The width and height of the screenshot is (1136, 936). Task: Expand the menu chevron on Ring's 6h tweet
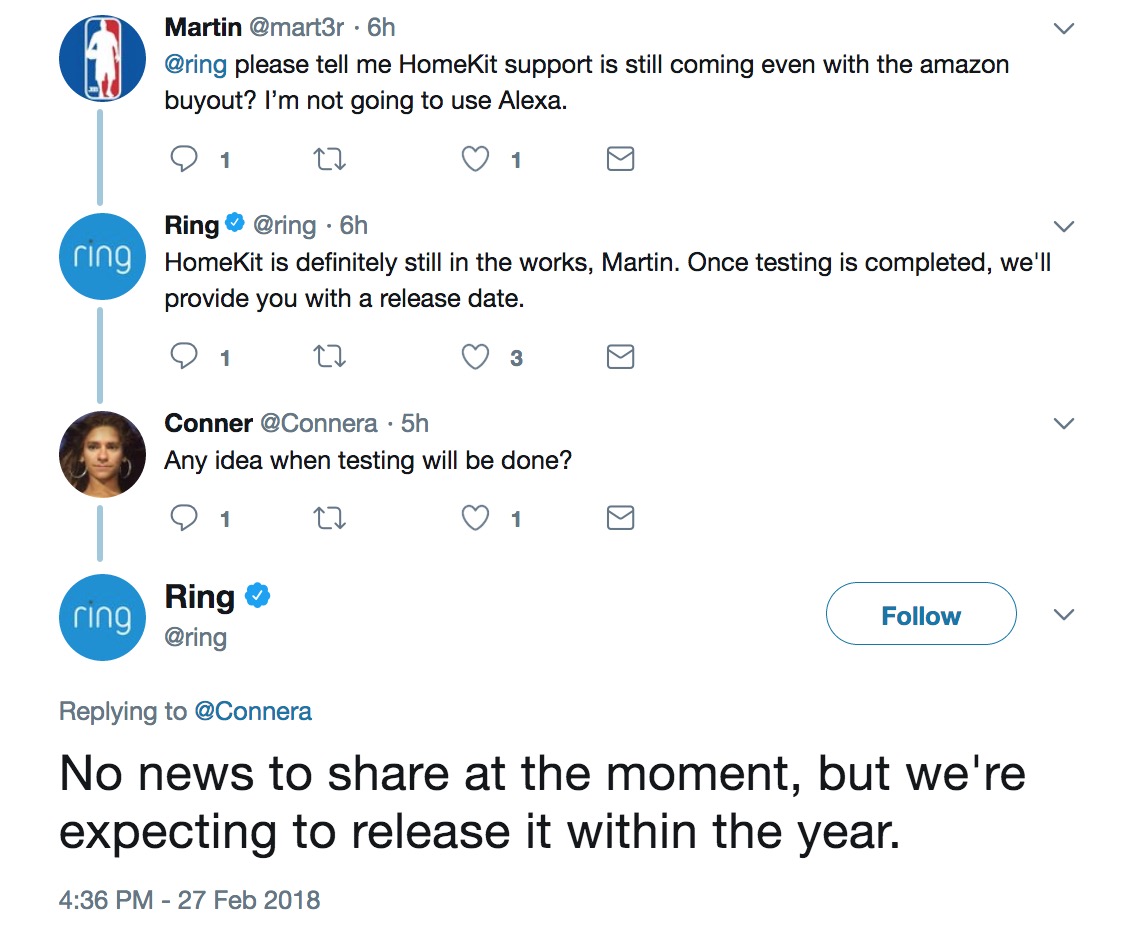[x=1064, y=227]
